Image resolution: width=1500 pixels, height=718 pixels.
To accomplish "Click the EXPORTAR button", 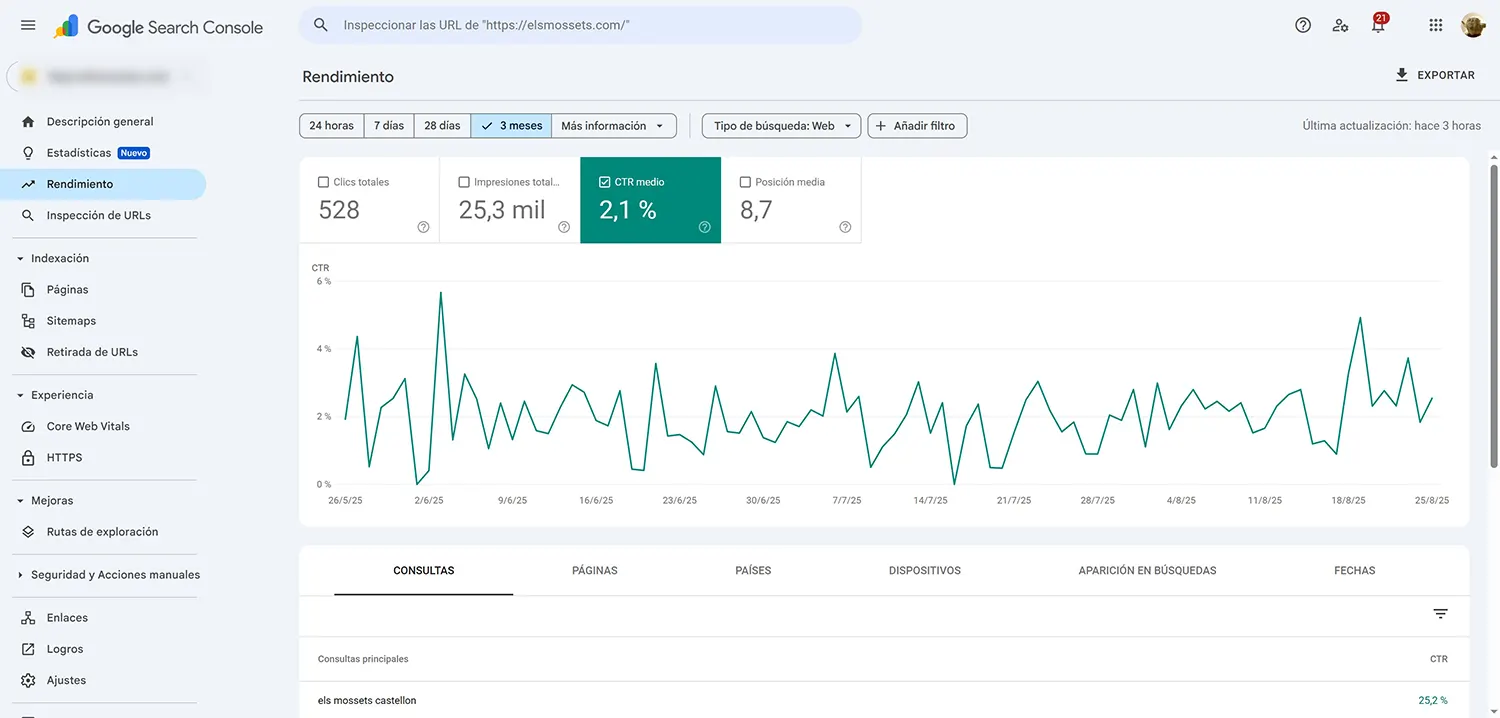I will (1436, 75).
